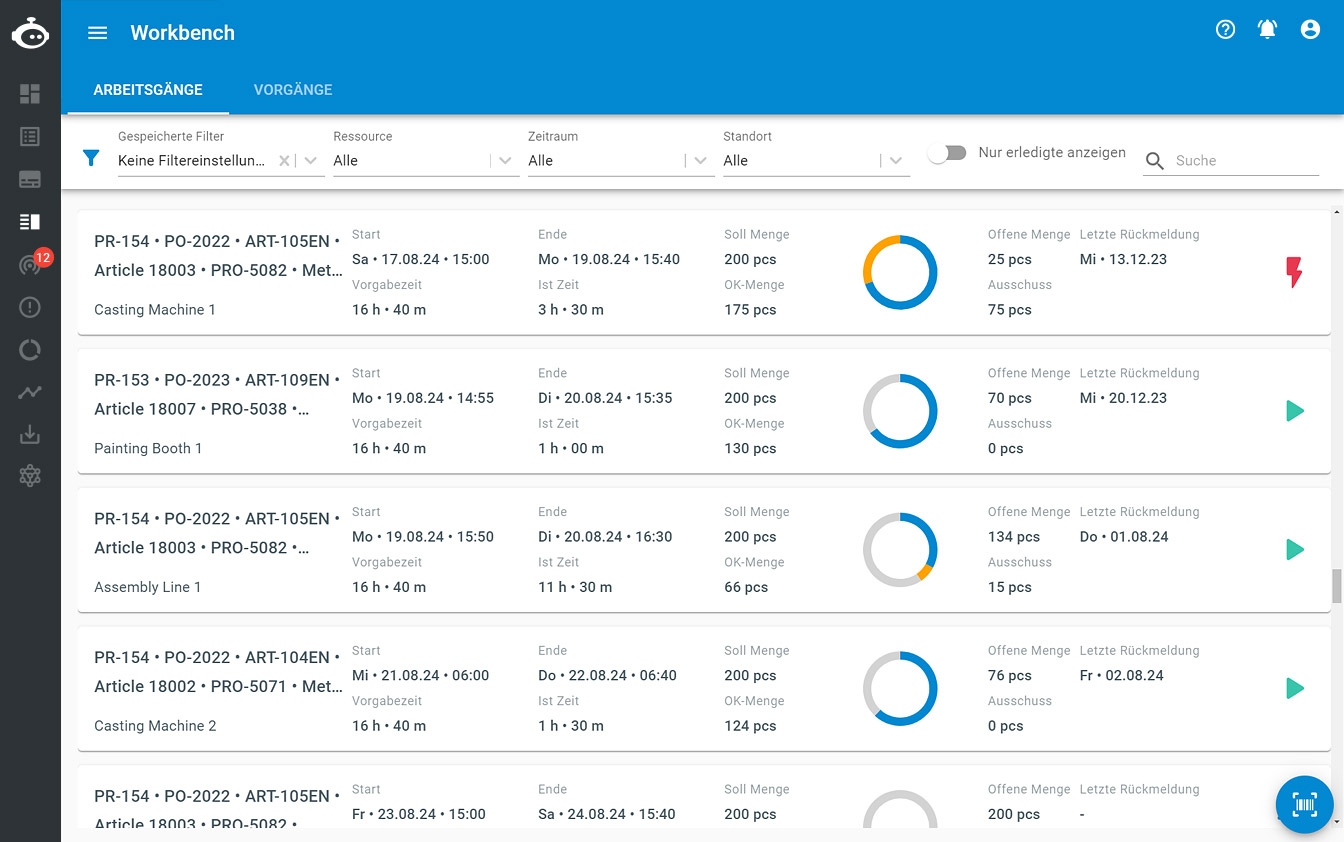Open the sidebar icon with badge 12
1344x842 pixels.
[x=31, y=264]
